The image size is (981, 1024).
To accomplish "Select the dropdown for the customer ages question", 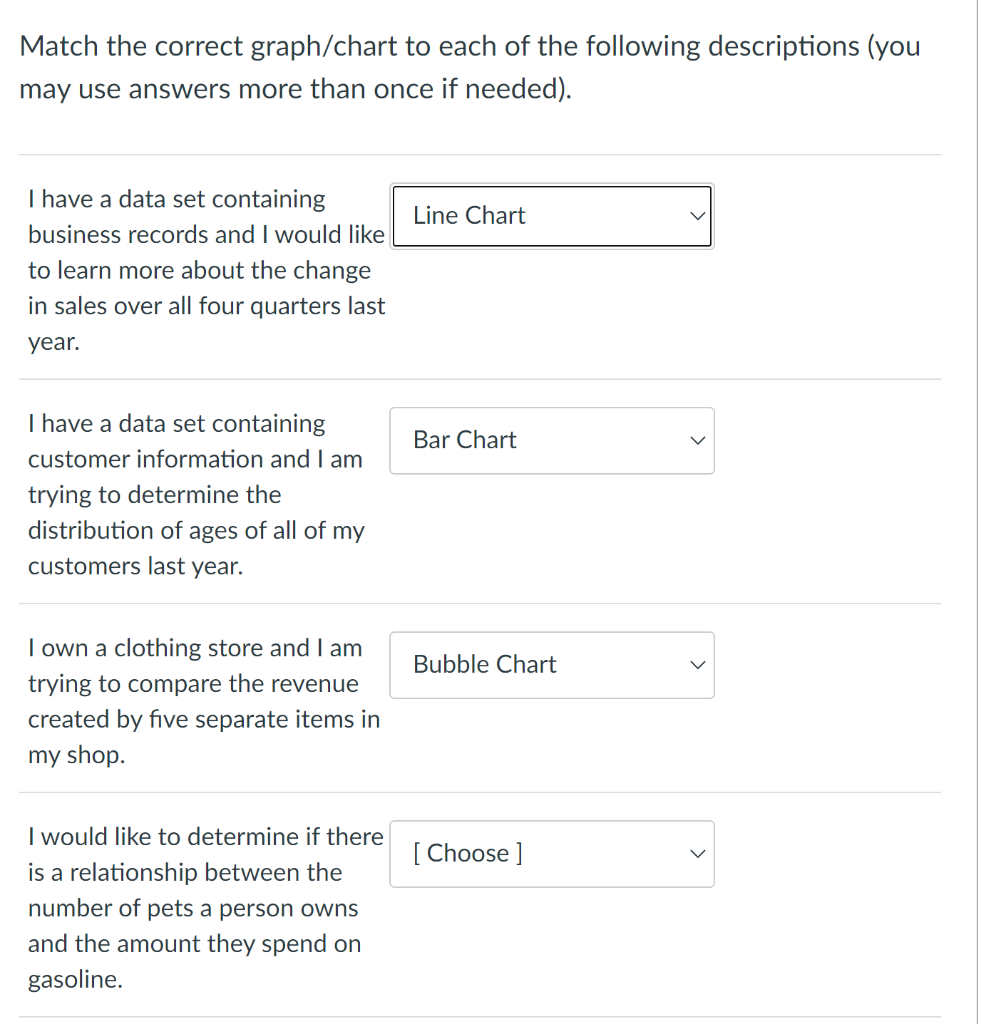I will click(551, 440).
